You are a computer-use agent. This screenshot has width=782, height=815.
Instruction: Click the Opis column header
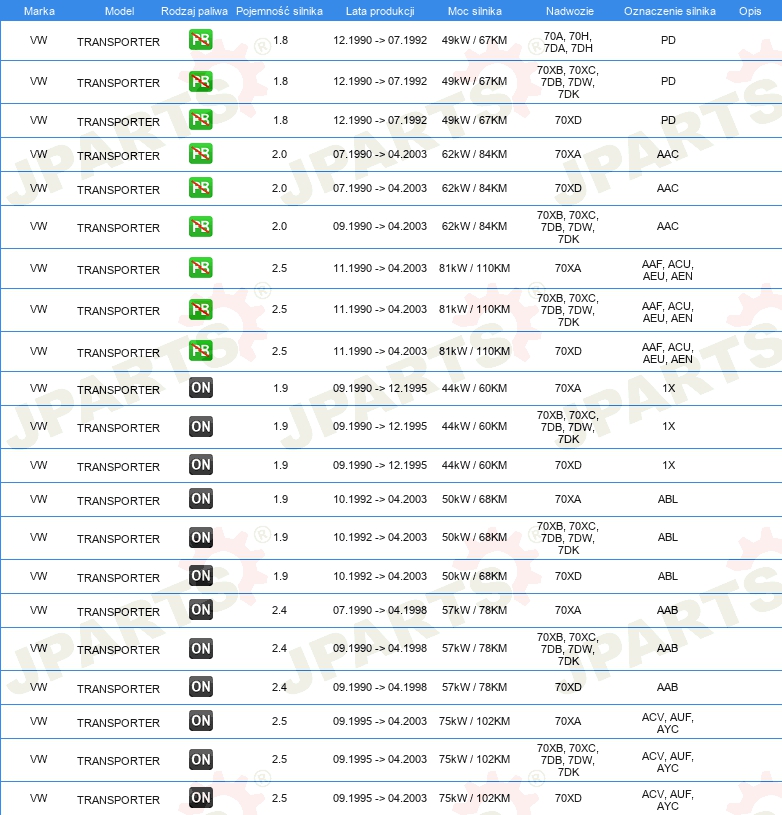[750, 11]
